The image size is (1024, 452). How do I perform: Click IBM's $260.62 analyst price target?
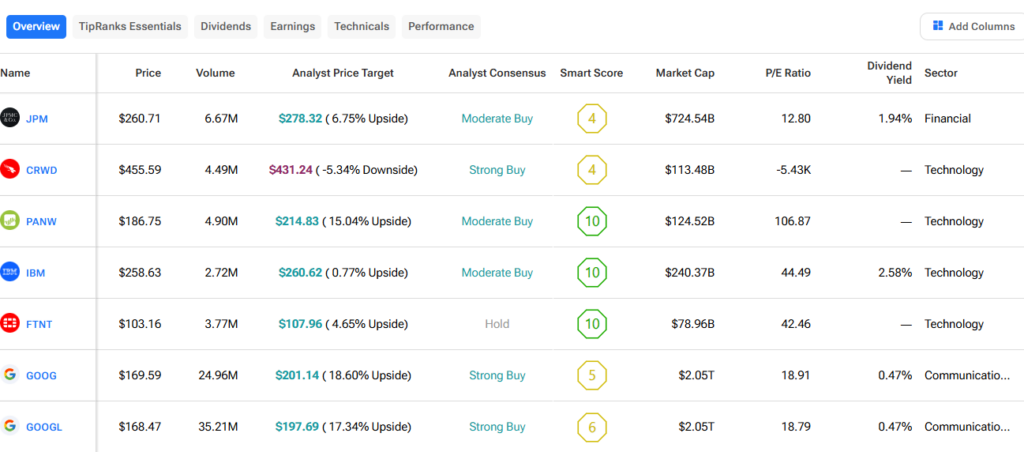298,273
